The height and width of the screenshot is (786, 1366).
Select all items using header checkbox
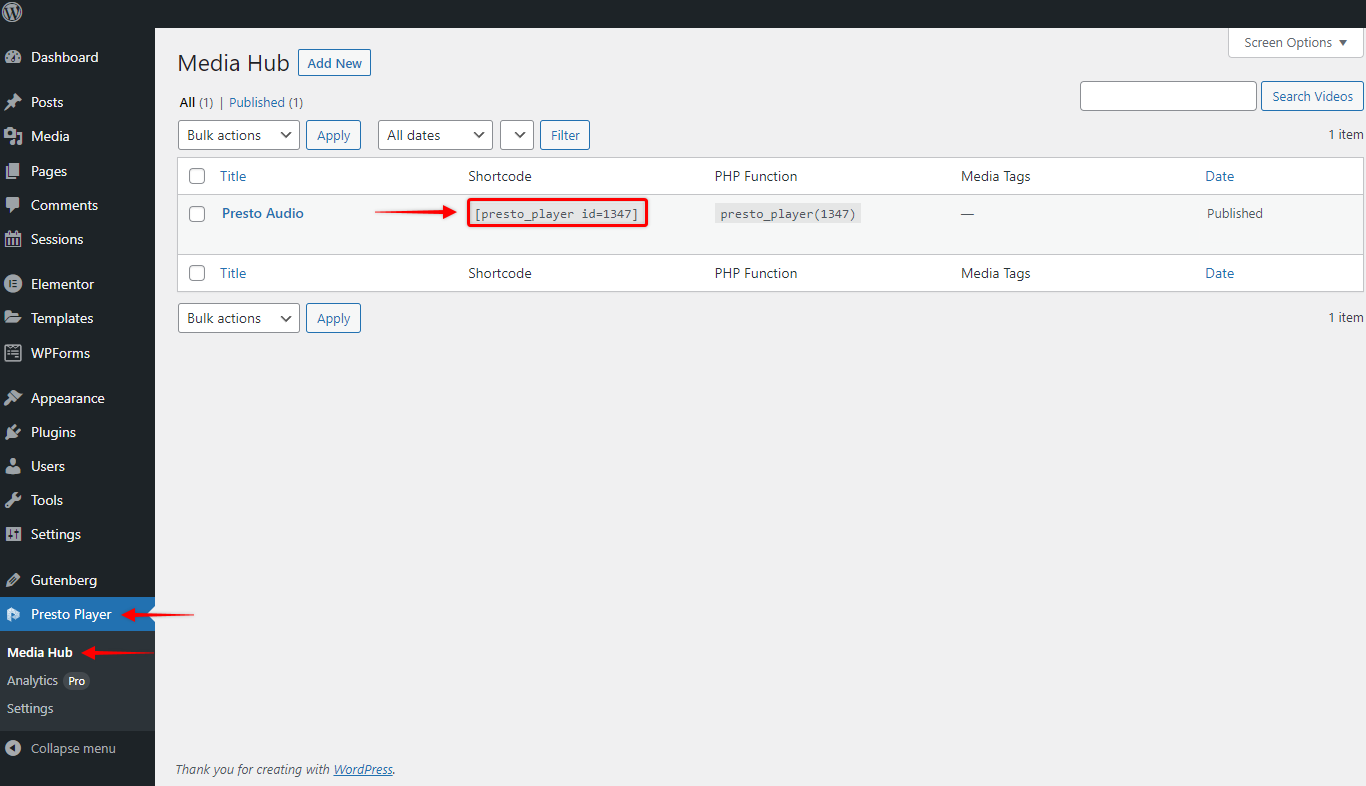[197, 176]
